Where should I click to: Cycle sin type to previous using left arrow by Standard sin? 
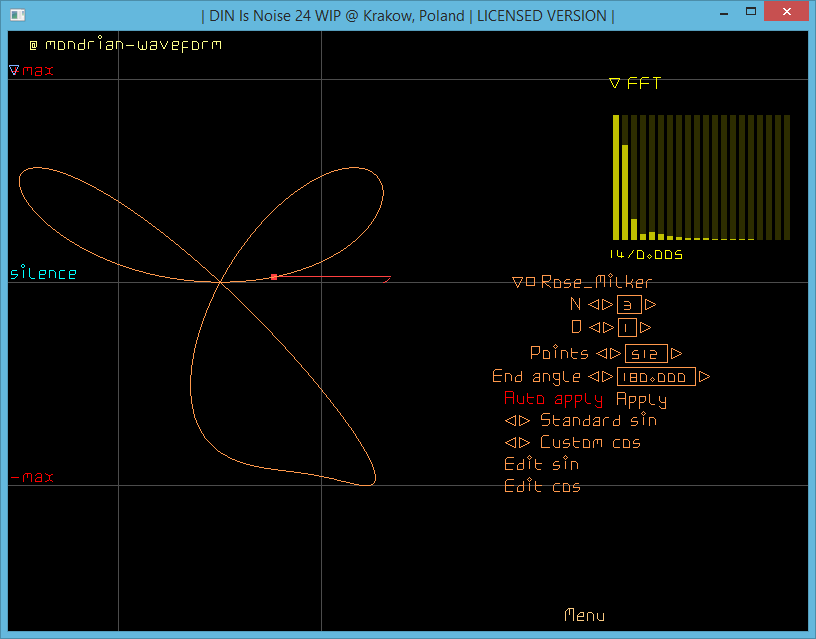pyautogui.click(x=510, y=421)
